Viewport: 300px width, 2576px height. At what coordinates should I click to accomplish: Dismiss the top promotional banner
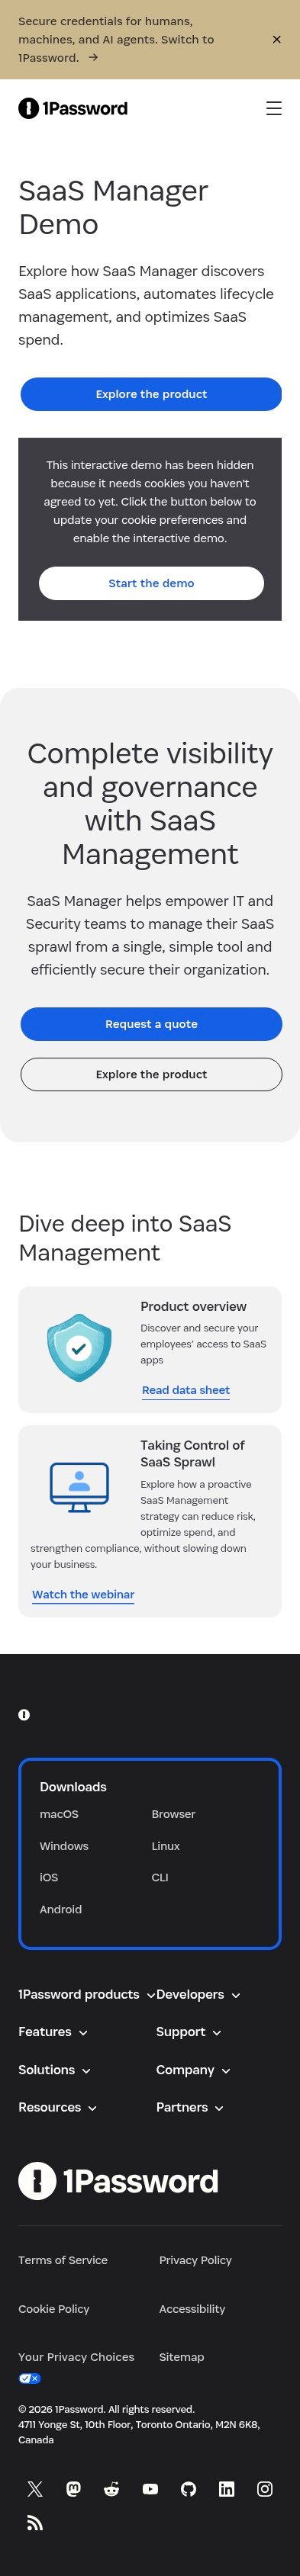[277, 39]
